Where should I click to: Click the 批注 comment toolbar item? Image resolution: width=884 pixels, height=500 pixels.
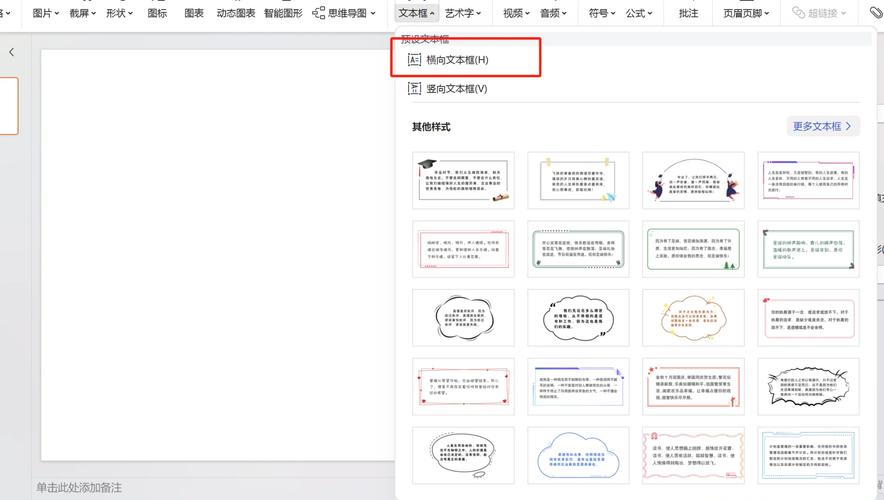point(688,13)
